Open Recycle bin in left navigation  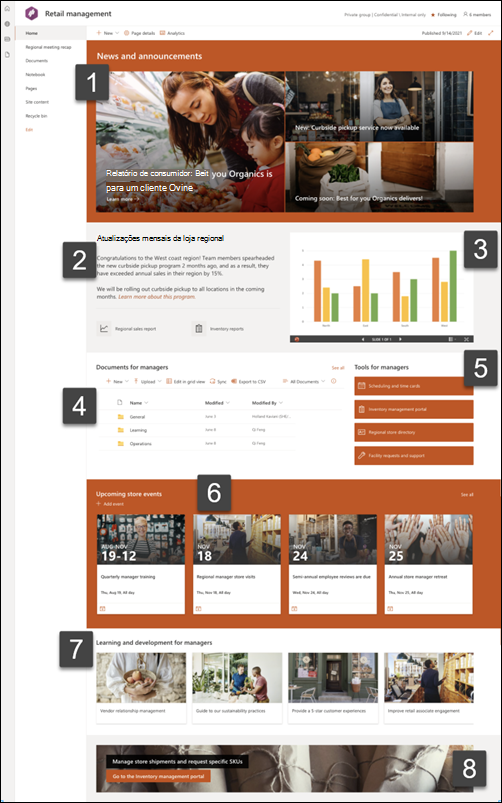(x=36, y=116)
